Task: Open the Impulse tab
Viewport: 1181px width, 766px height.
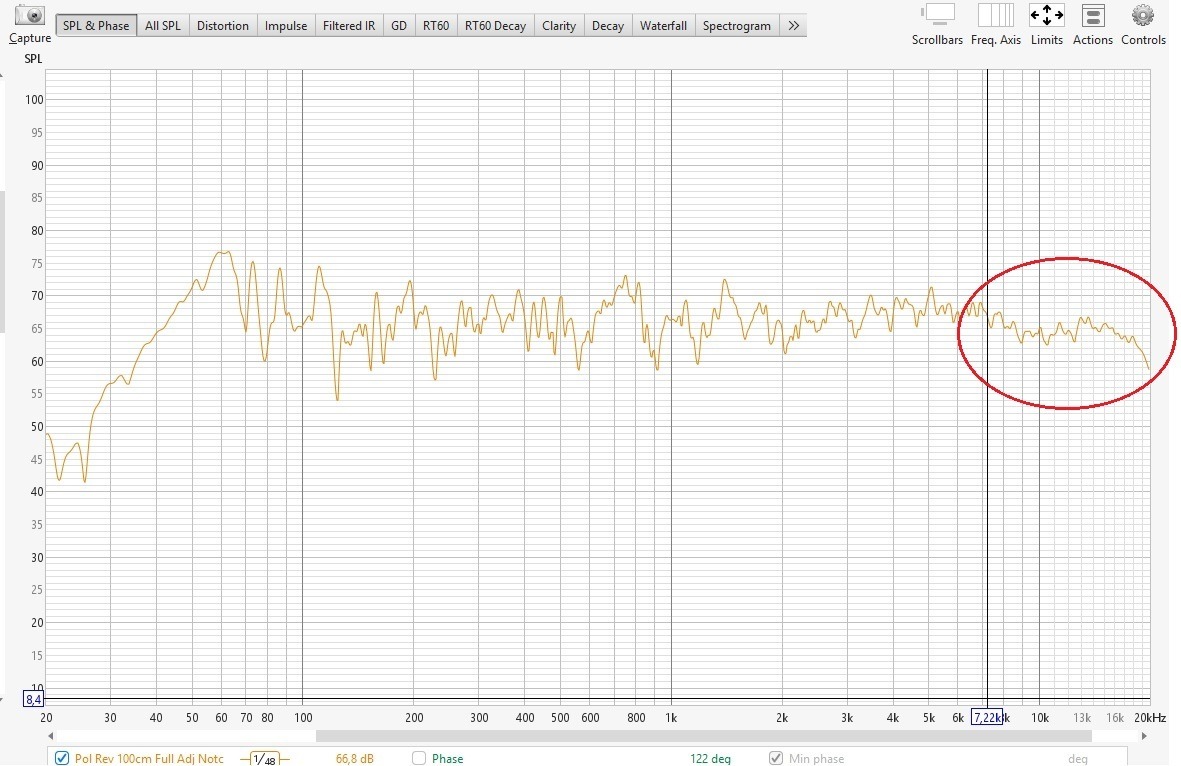Action: 286,26
